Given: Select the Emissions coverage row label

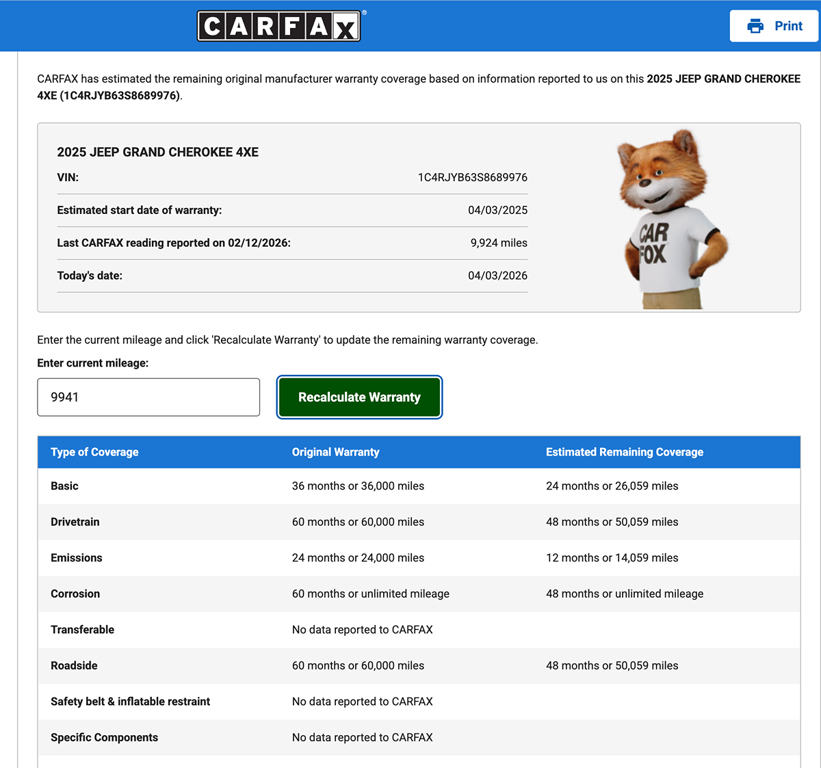Looking at the screenshot, I should (x=76, y=558).
